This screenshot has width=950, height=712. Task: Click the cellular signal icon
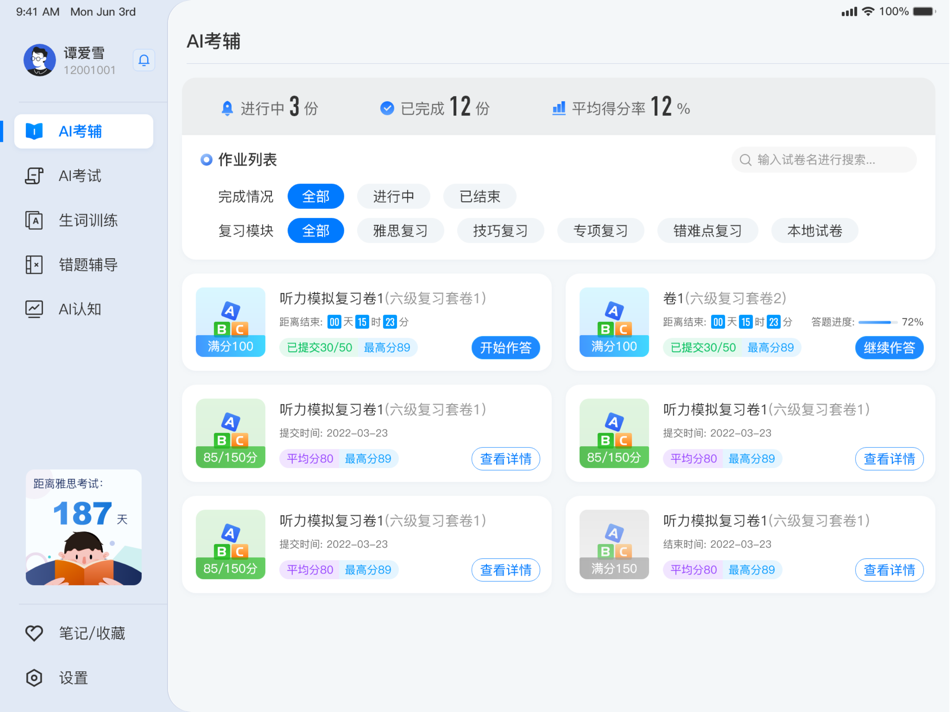[x=849, y=12]
